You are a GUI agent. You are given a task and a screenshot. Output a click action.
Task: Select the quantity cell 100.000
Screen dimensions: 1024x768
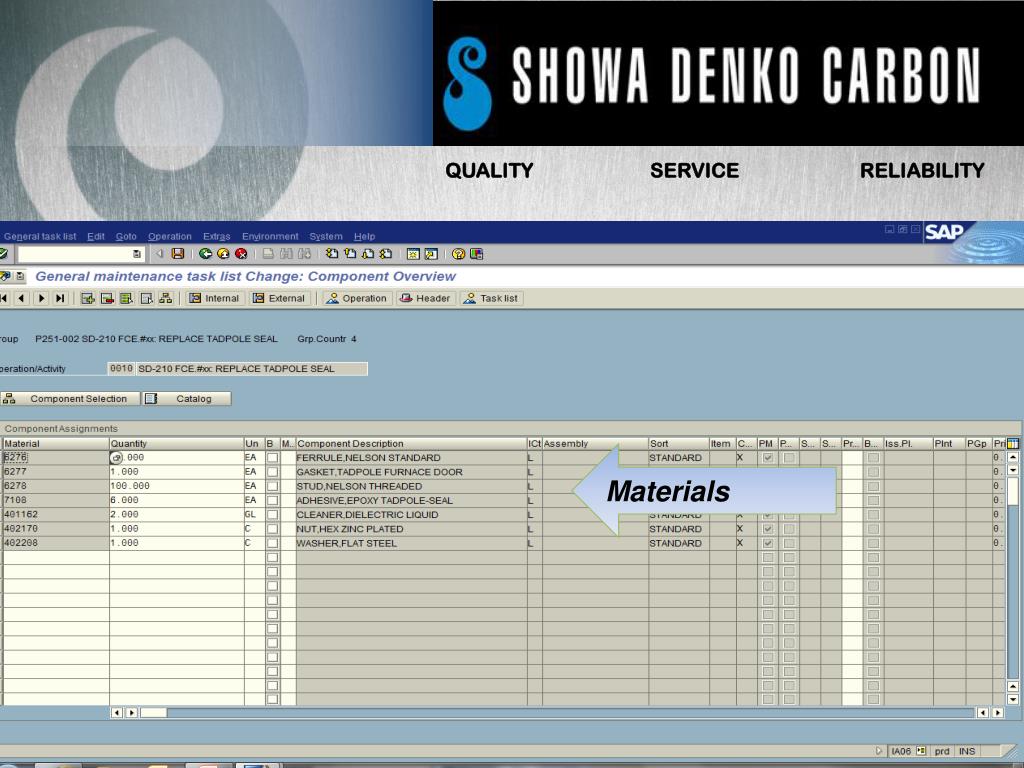point(176,487)
